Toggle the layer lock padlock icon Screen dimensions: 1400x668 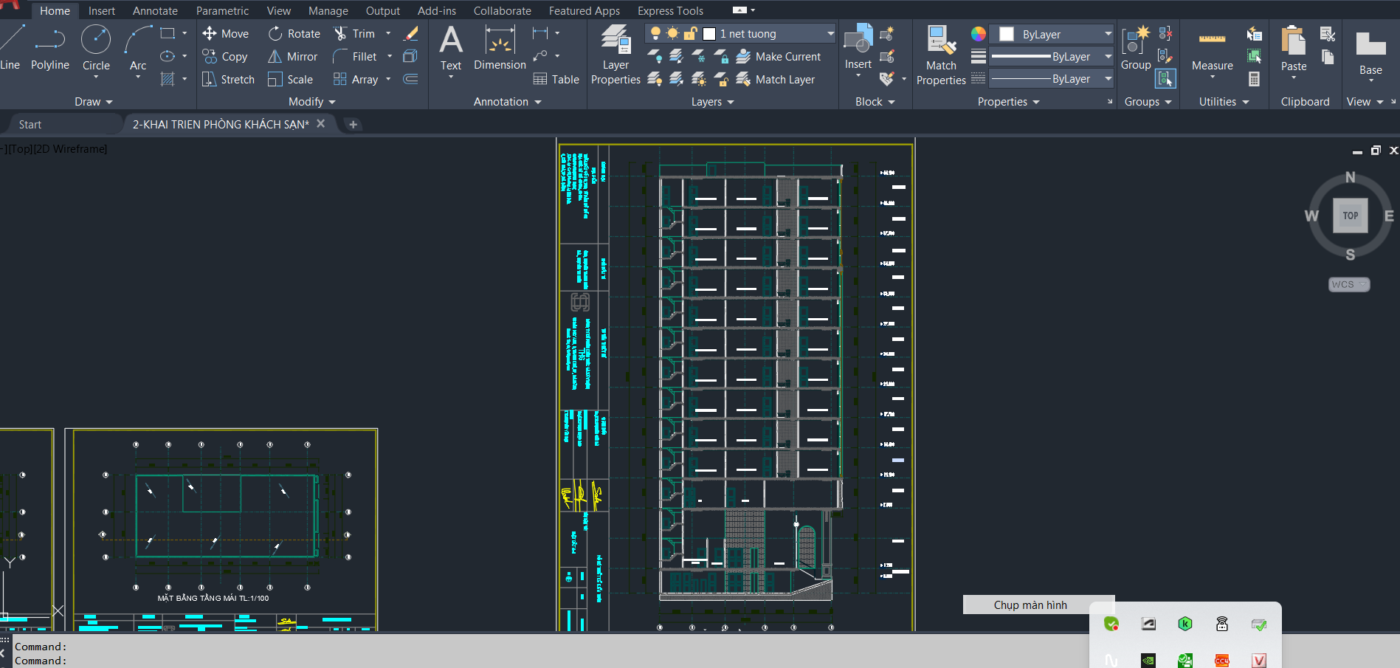click(x=690, y=34)
